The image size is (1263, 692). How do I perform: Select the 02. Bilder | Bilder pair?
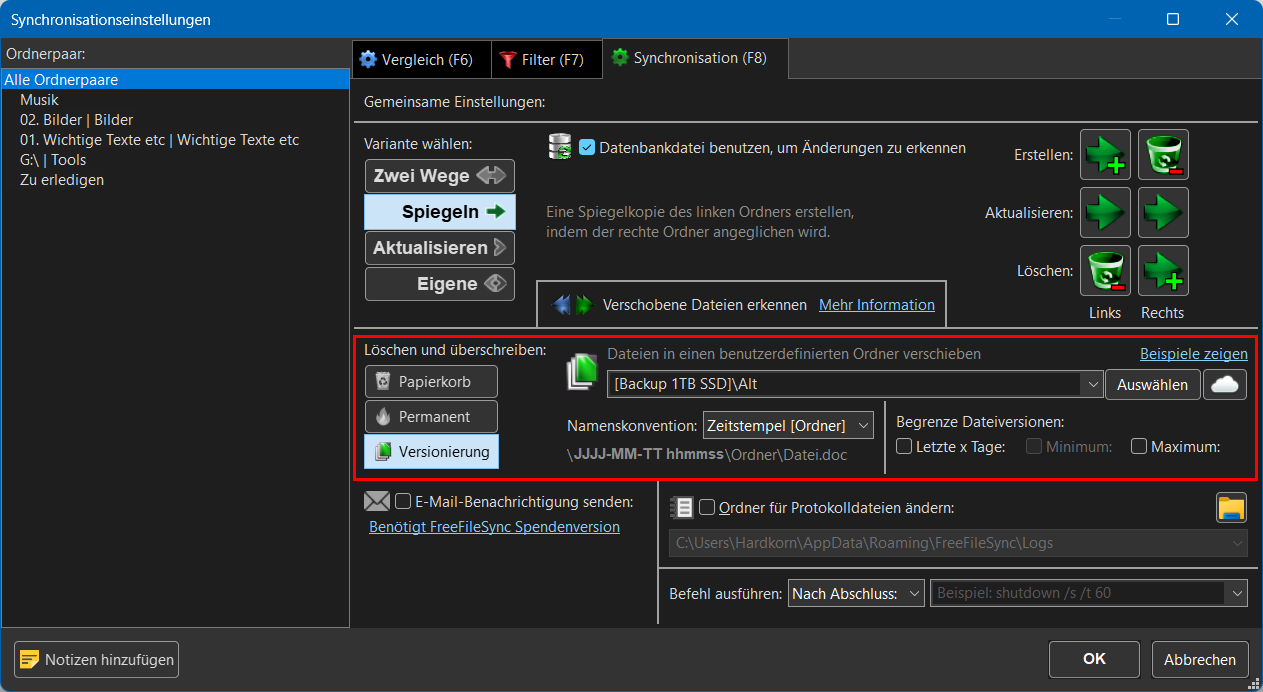(175, 120)
